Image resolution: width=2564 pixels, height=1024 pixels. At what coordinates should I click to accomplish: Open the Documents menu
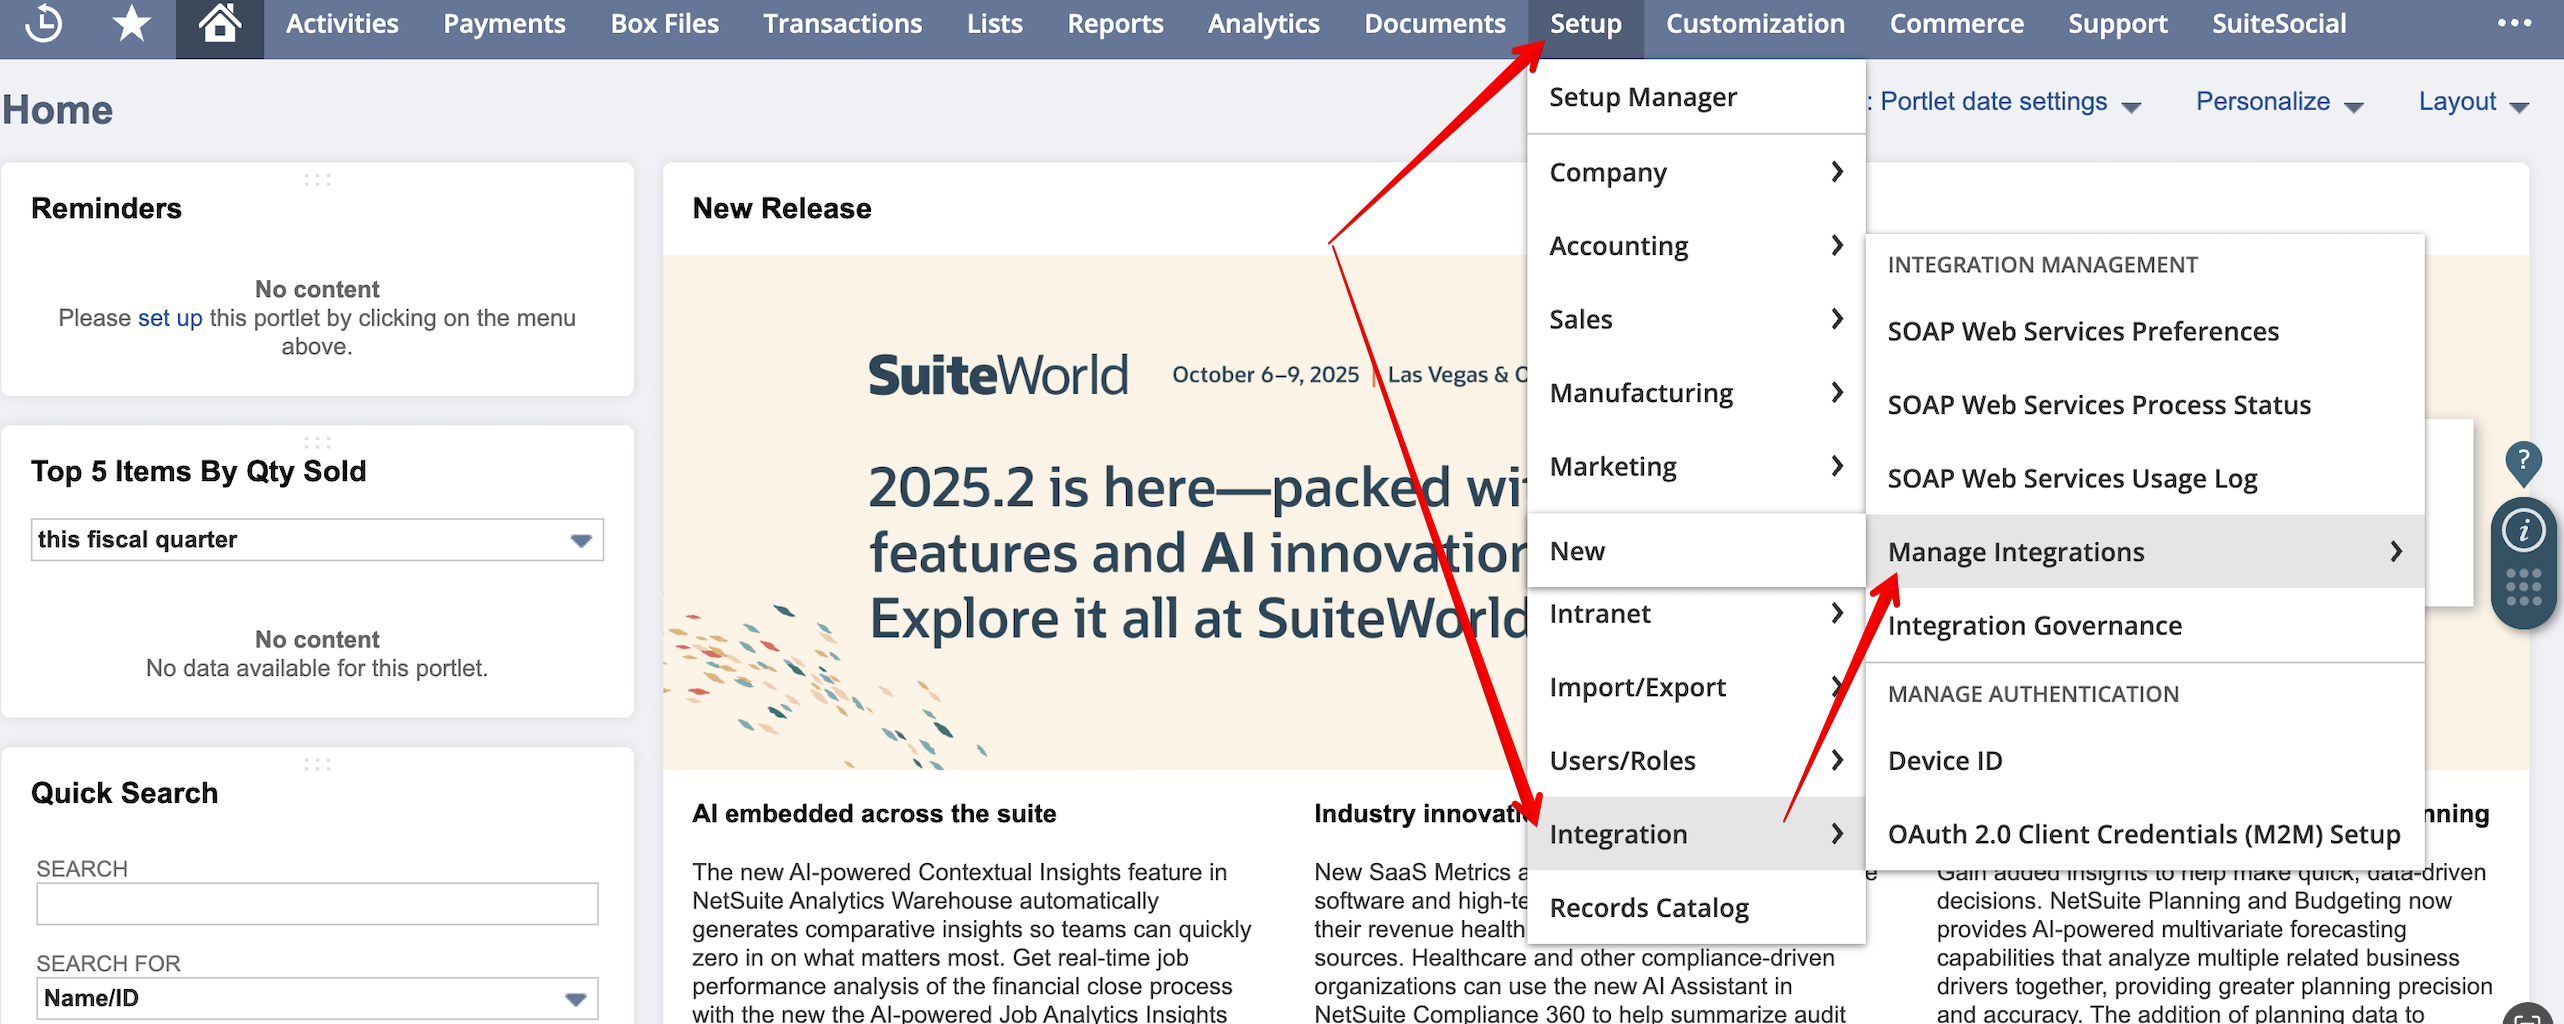tap(1434, 24)
